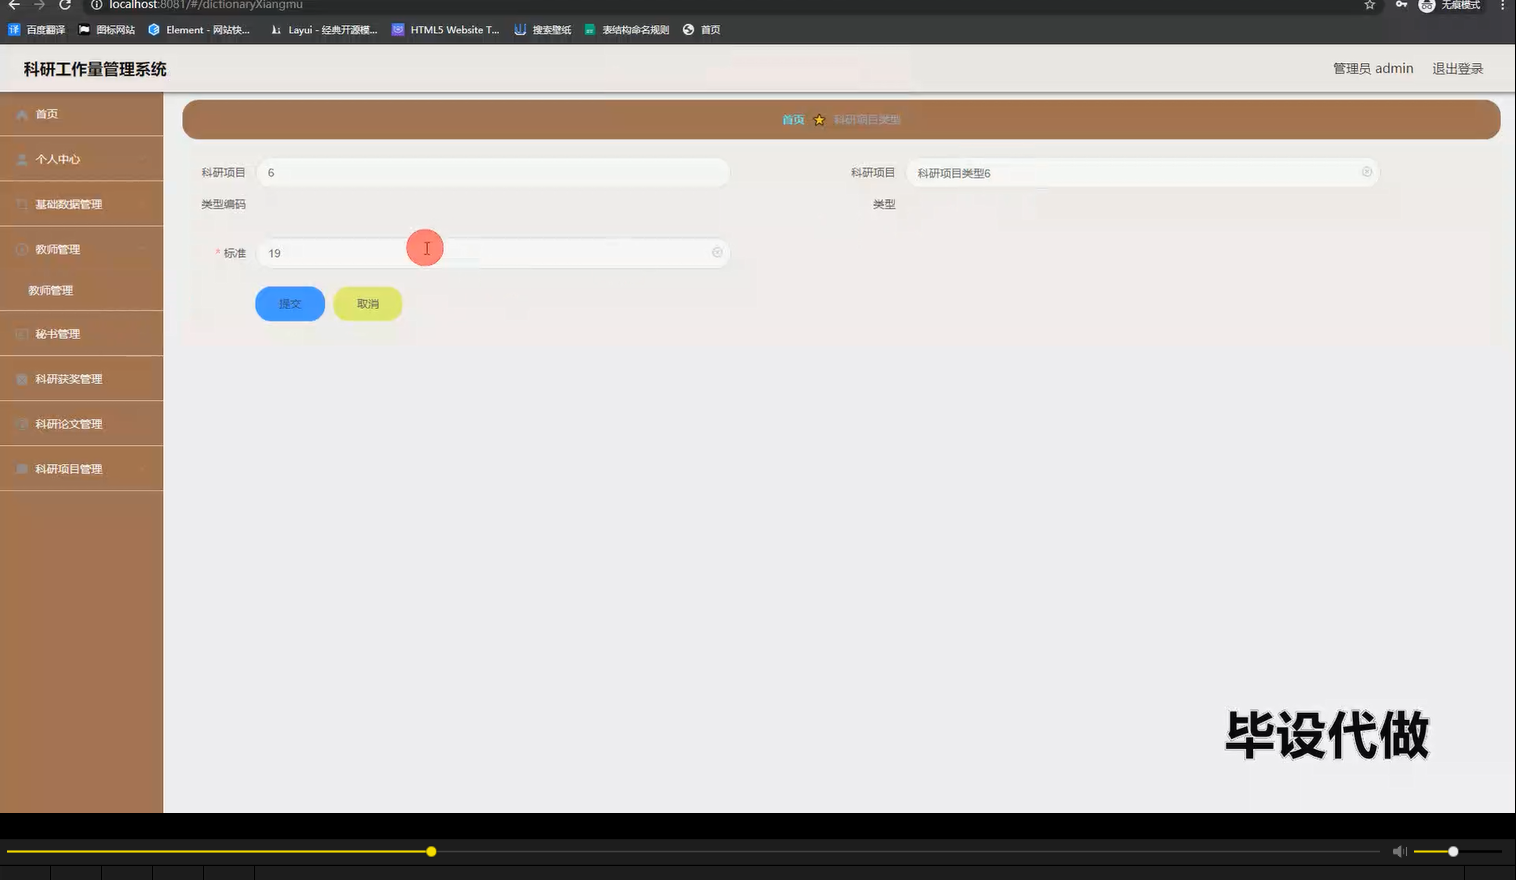
Task: Expand 科研论文管理 in the sidebar
Action: [x=81, y=424]
